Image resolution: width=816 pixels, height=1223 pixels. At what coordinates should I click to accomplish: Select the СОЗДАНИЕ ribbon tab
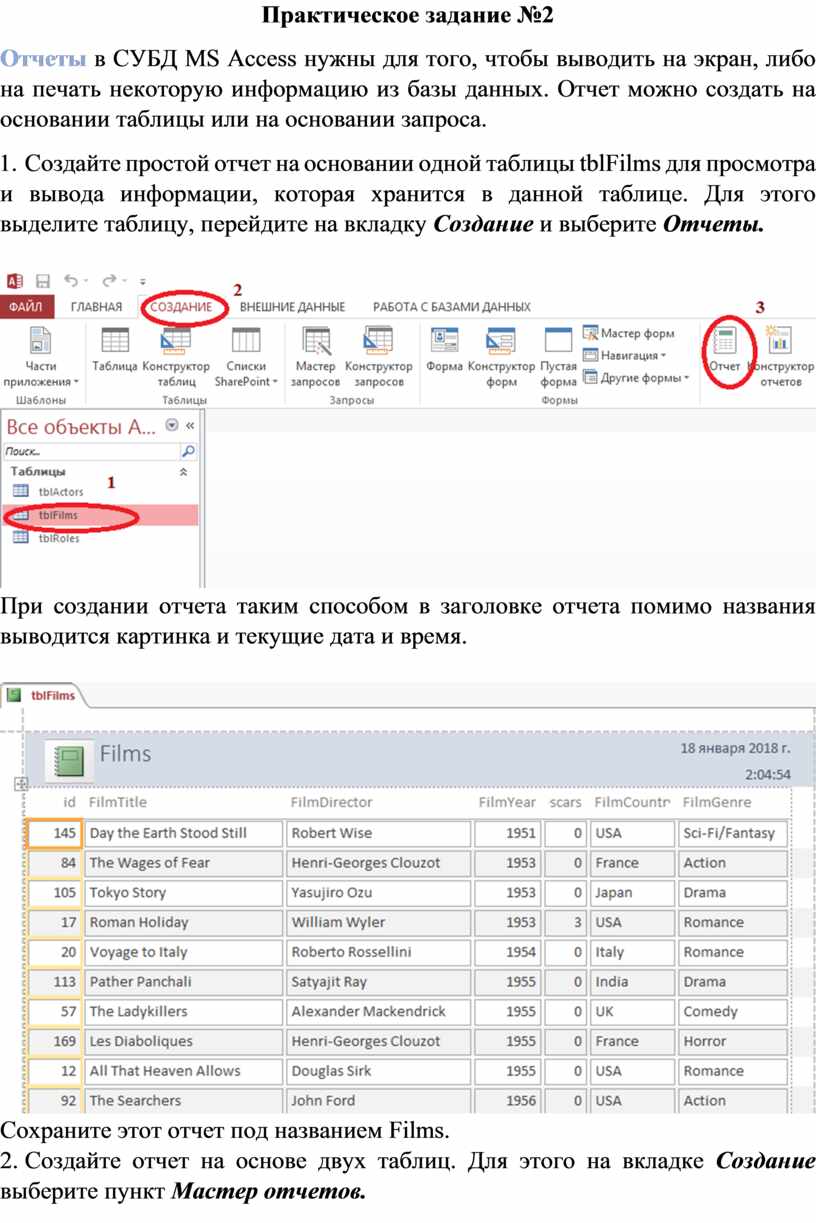[x=181, y=307]
